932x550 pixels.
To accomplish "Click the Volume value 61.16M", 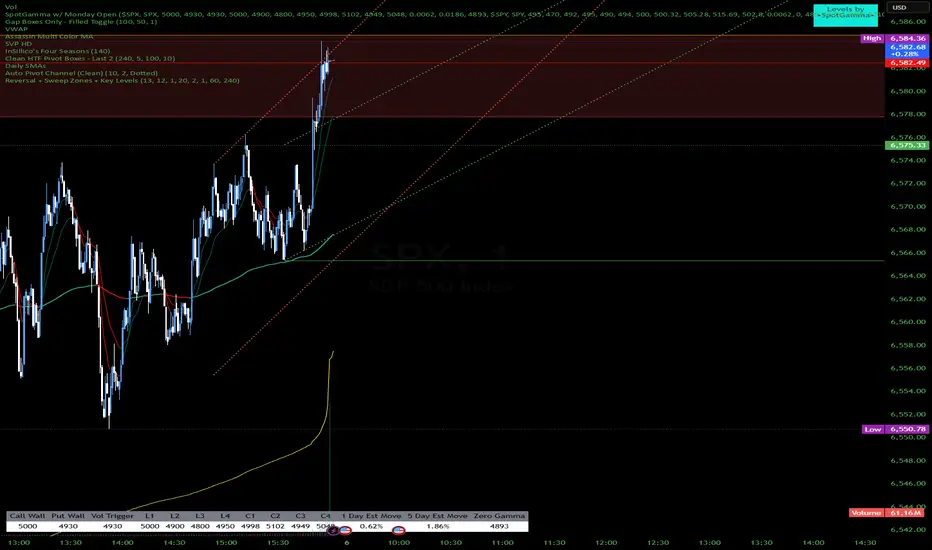I will 905,513.
